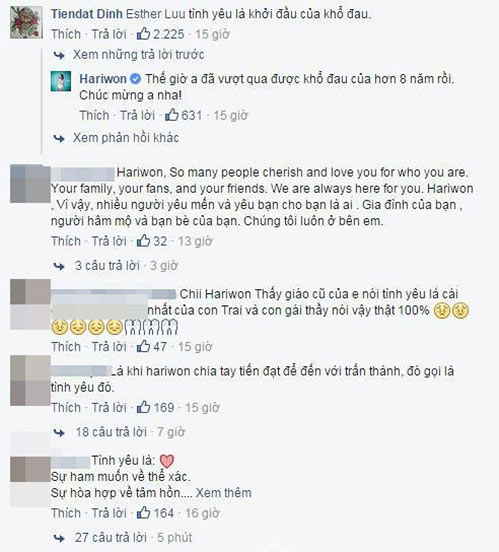Open Hariwon's avatar thumbnail
This screenshot has width=499, height=552.
coord(61,81)
